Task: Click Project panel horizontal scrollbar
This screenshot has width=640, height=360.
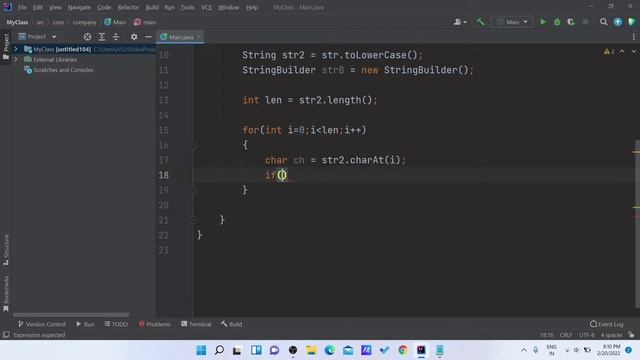Action: [71, 315]
